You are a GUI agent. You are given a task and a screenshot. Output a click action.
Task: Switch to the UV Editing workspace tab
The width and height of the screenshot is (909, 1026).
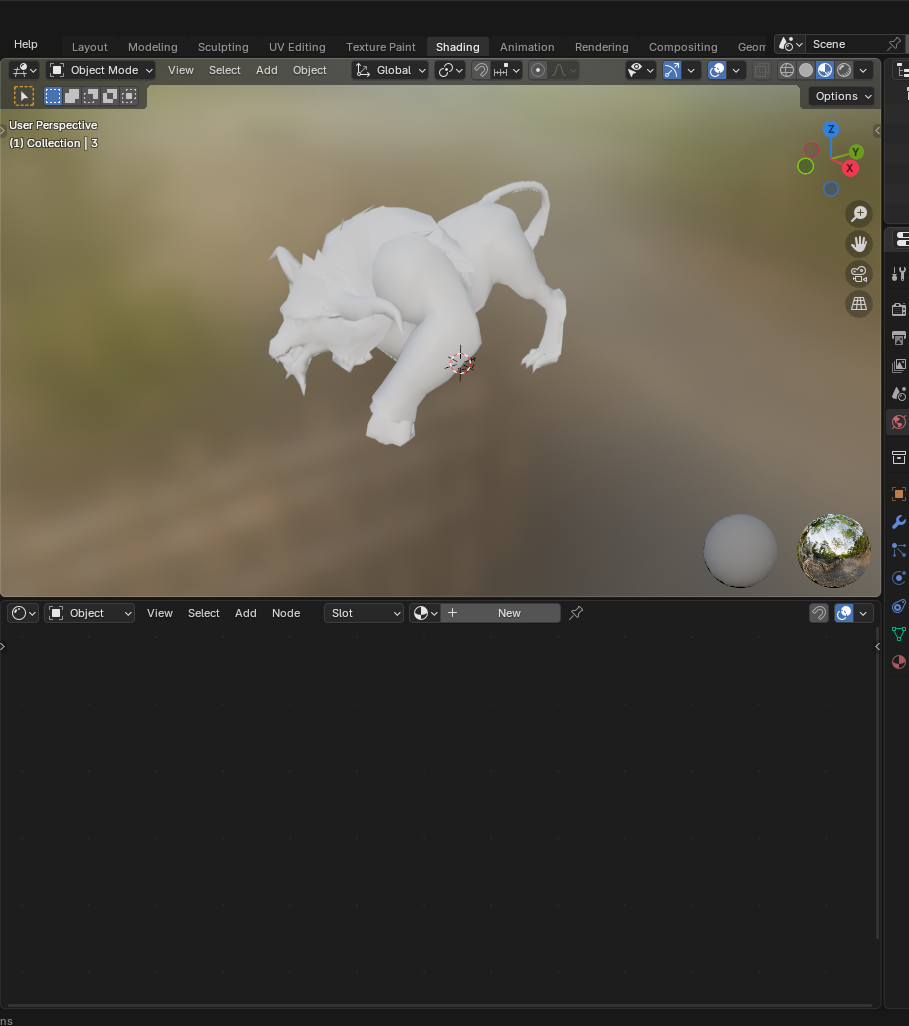coord(297,47)
